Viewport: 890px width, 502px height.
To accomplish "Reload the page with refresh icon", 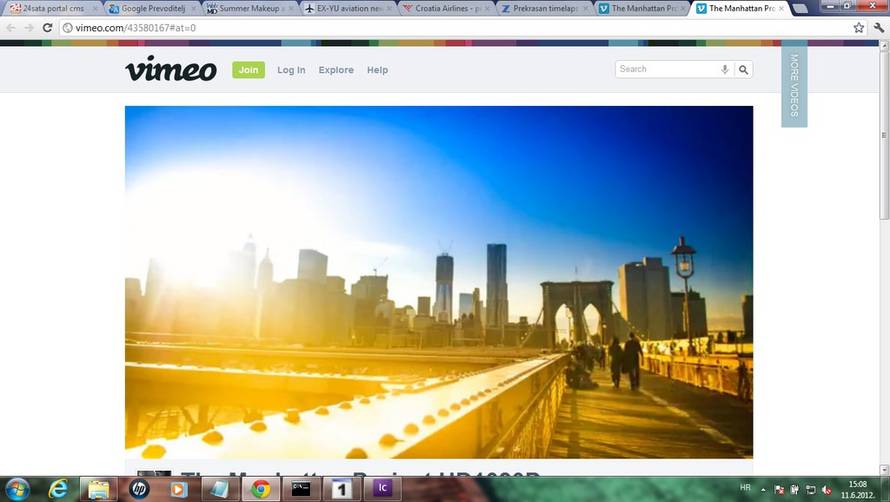I will pos(48,28).
